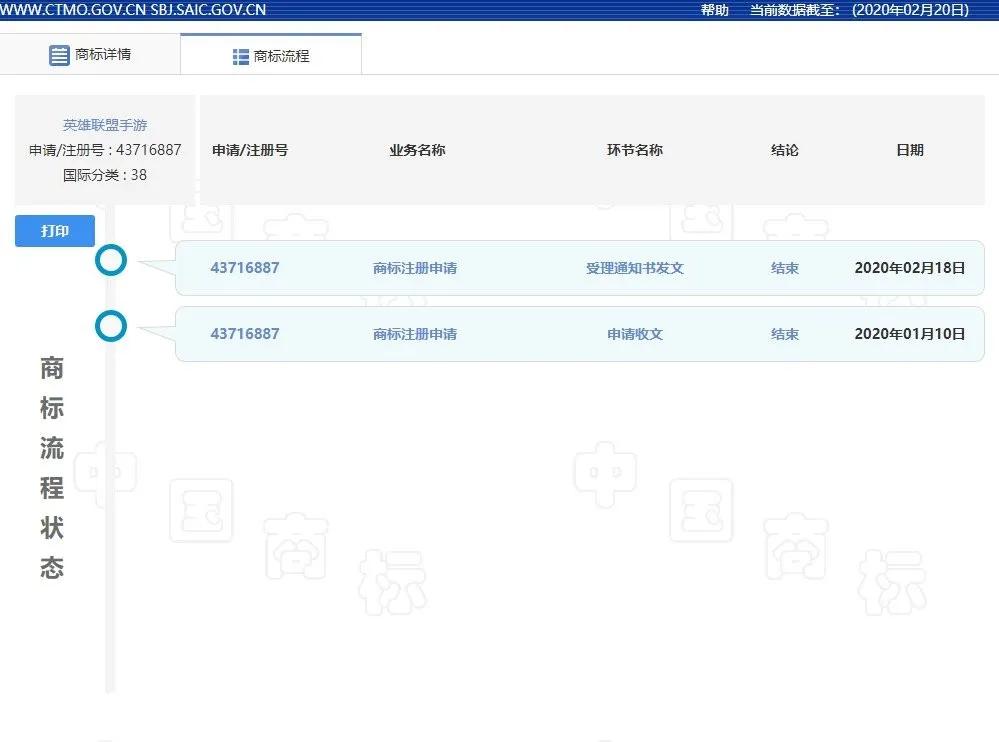This screenshot has height=742, width=999.
Task: Click the 日期 column header
Action: 910,150
